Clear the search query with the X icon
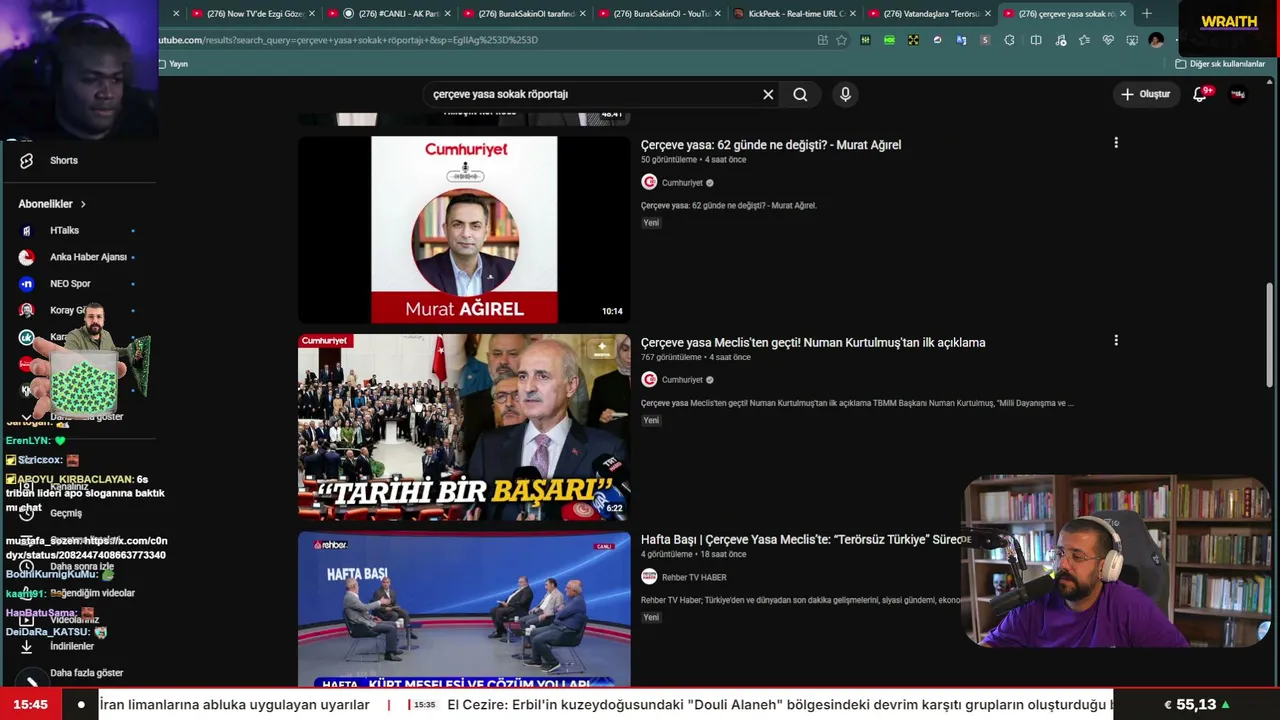The width and height of the screenshot is (1280, 720). tap(768, 94)
